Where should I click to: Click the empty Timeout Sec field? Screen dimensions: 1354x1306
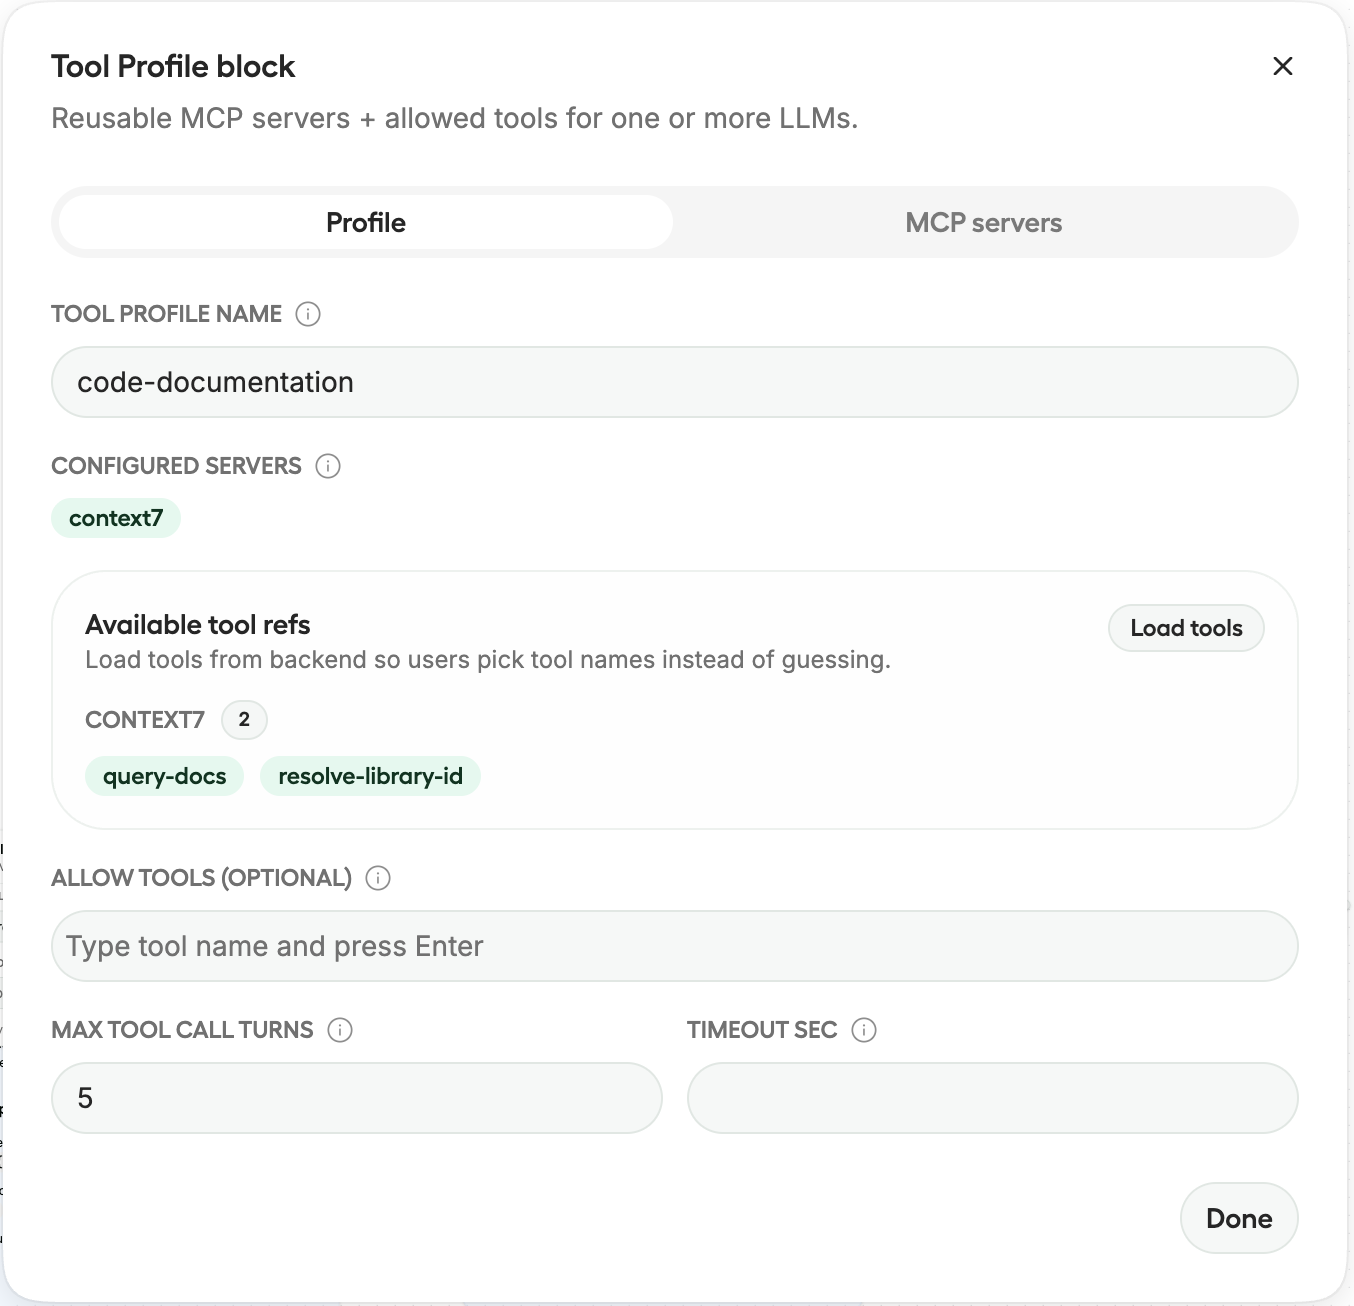point(992,1098)
